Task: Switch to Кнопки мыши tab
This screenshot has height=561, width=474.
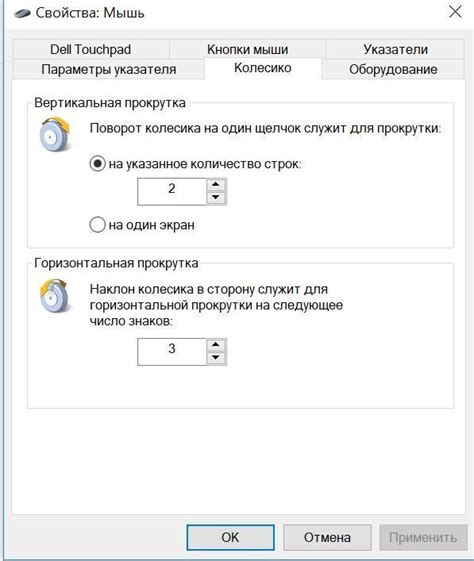Action: pyautogui.click(x=248, y=49)
